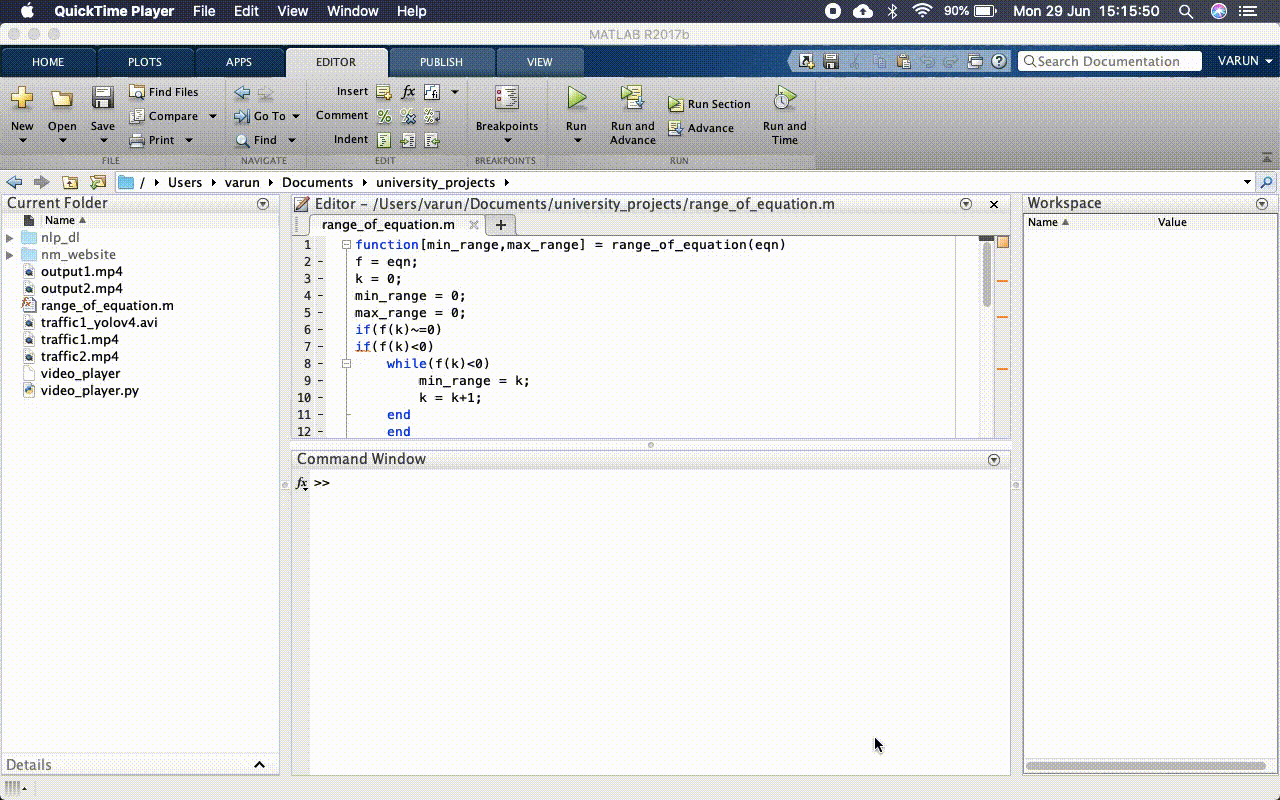The width and height of the screenshot is (1280, 800).
Task: Click the quick access Paste icon
Action: (903, 61)
